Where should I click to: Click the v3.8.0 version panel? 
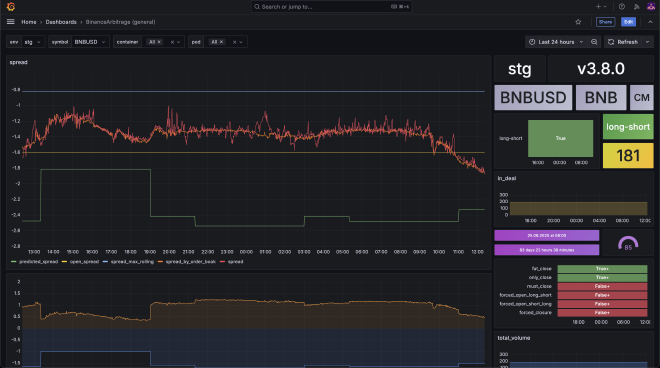click(601, 69)
